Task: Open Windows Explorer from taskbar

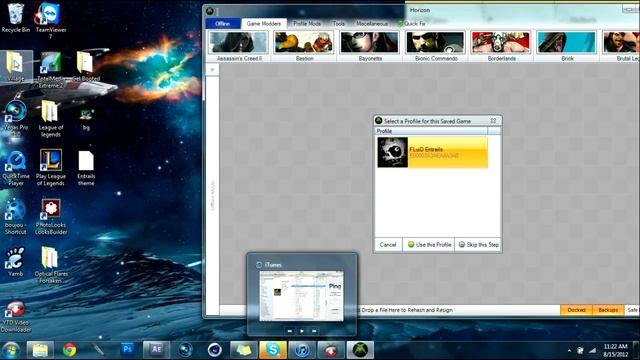Action: click(40, 350)
